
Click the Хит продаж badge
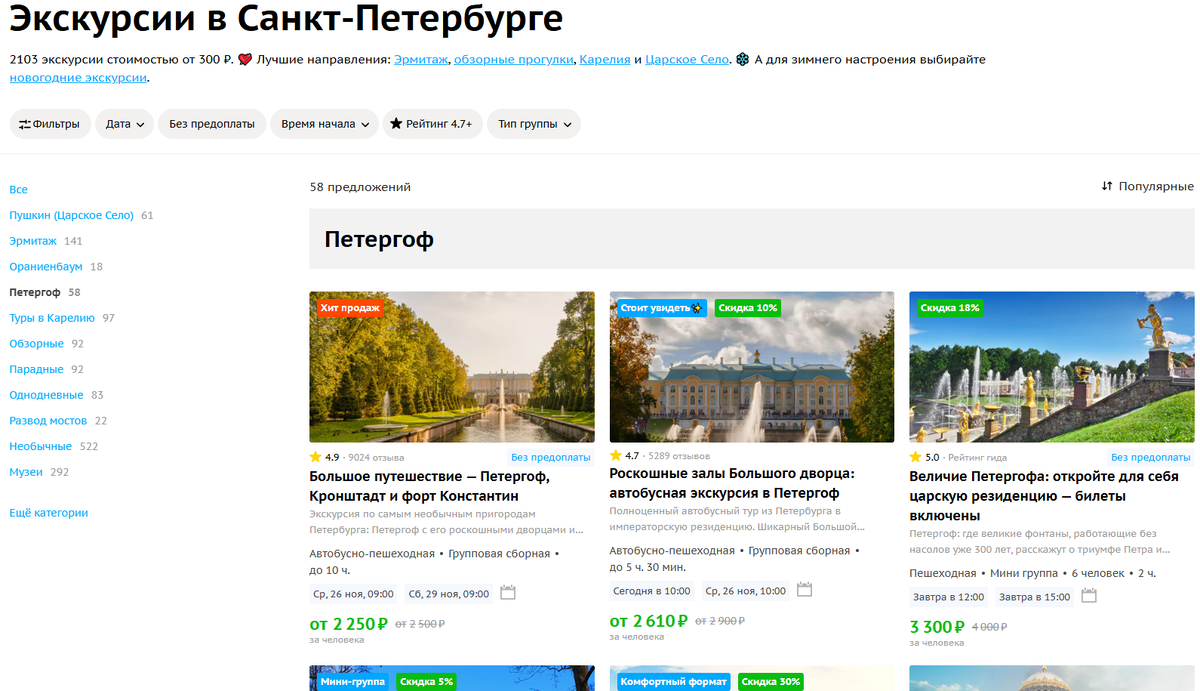pos(350,308)
